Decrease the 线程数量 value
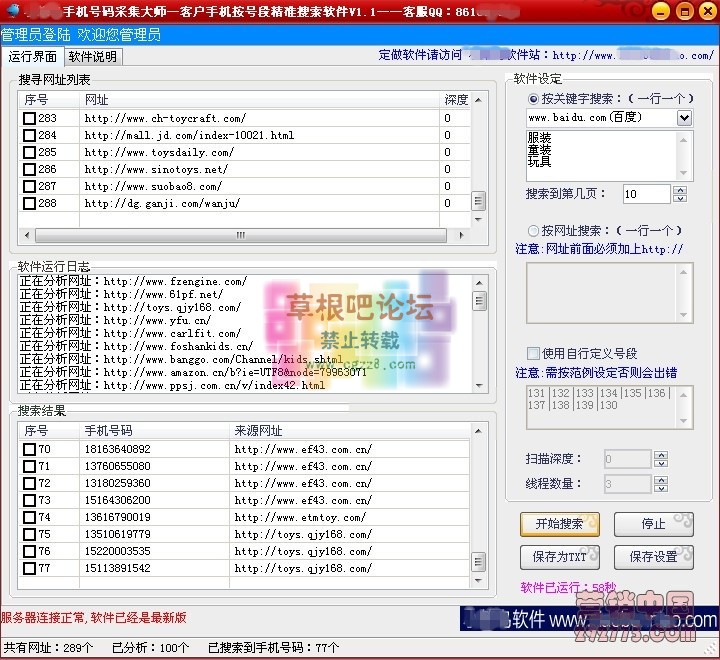 click(661, 488)
